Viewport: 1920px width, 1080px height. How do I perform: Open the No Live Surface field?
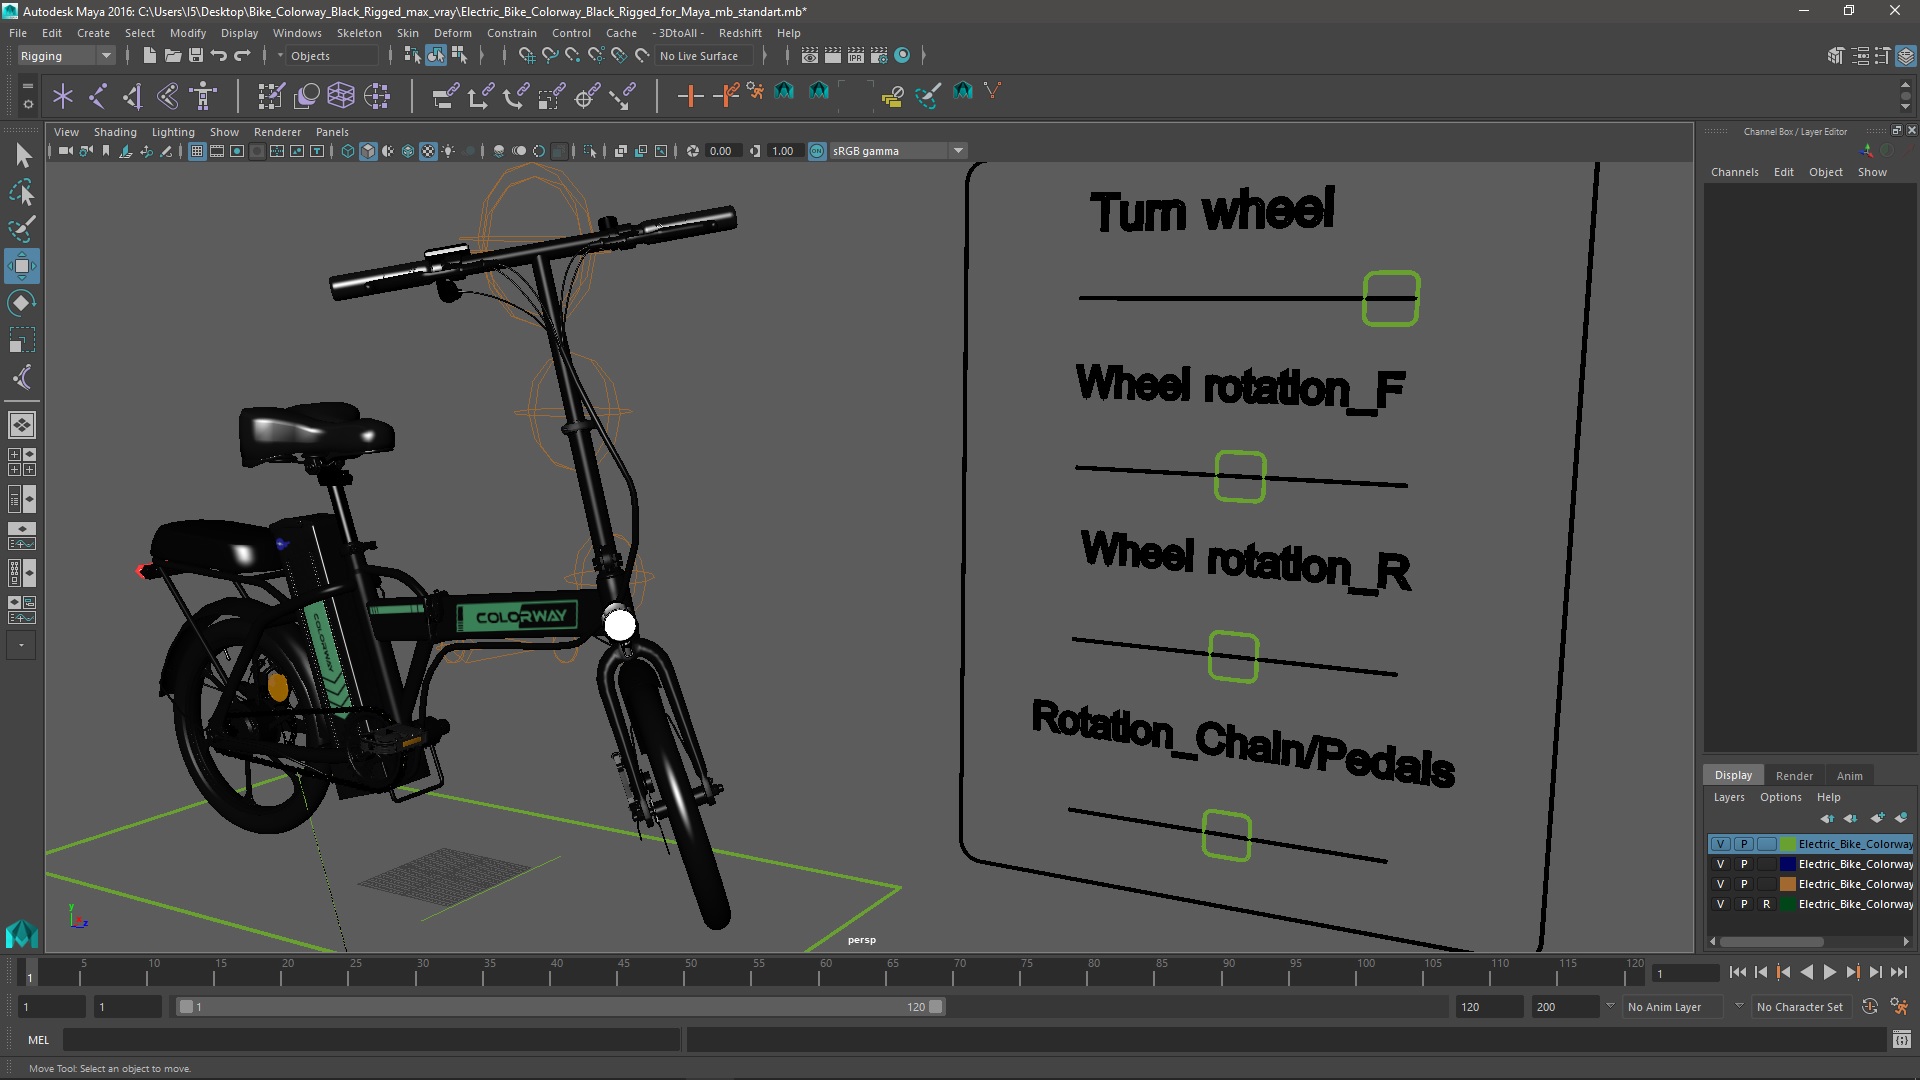coord(704,56)
